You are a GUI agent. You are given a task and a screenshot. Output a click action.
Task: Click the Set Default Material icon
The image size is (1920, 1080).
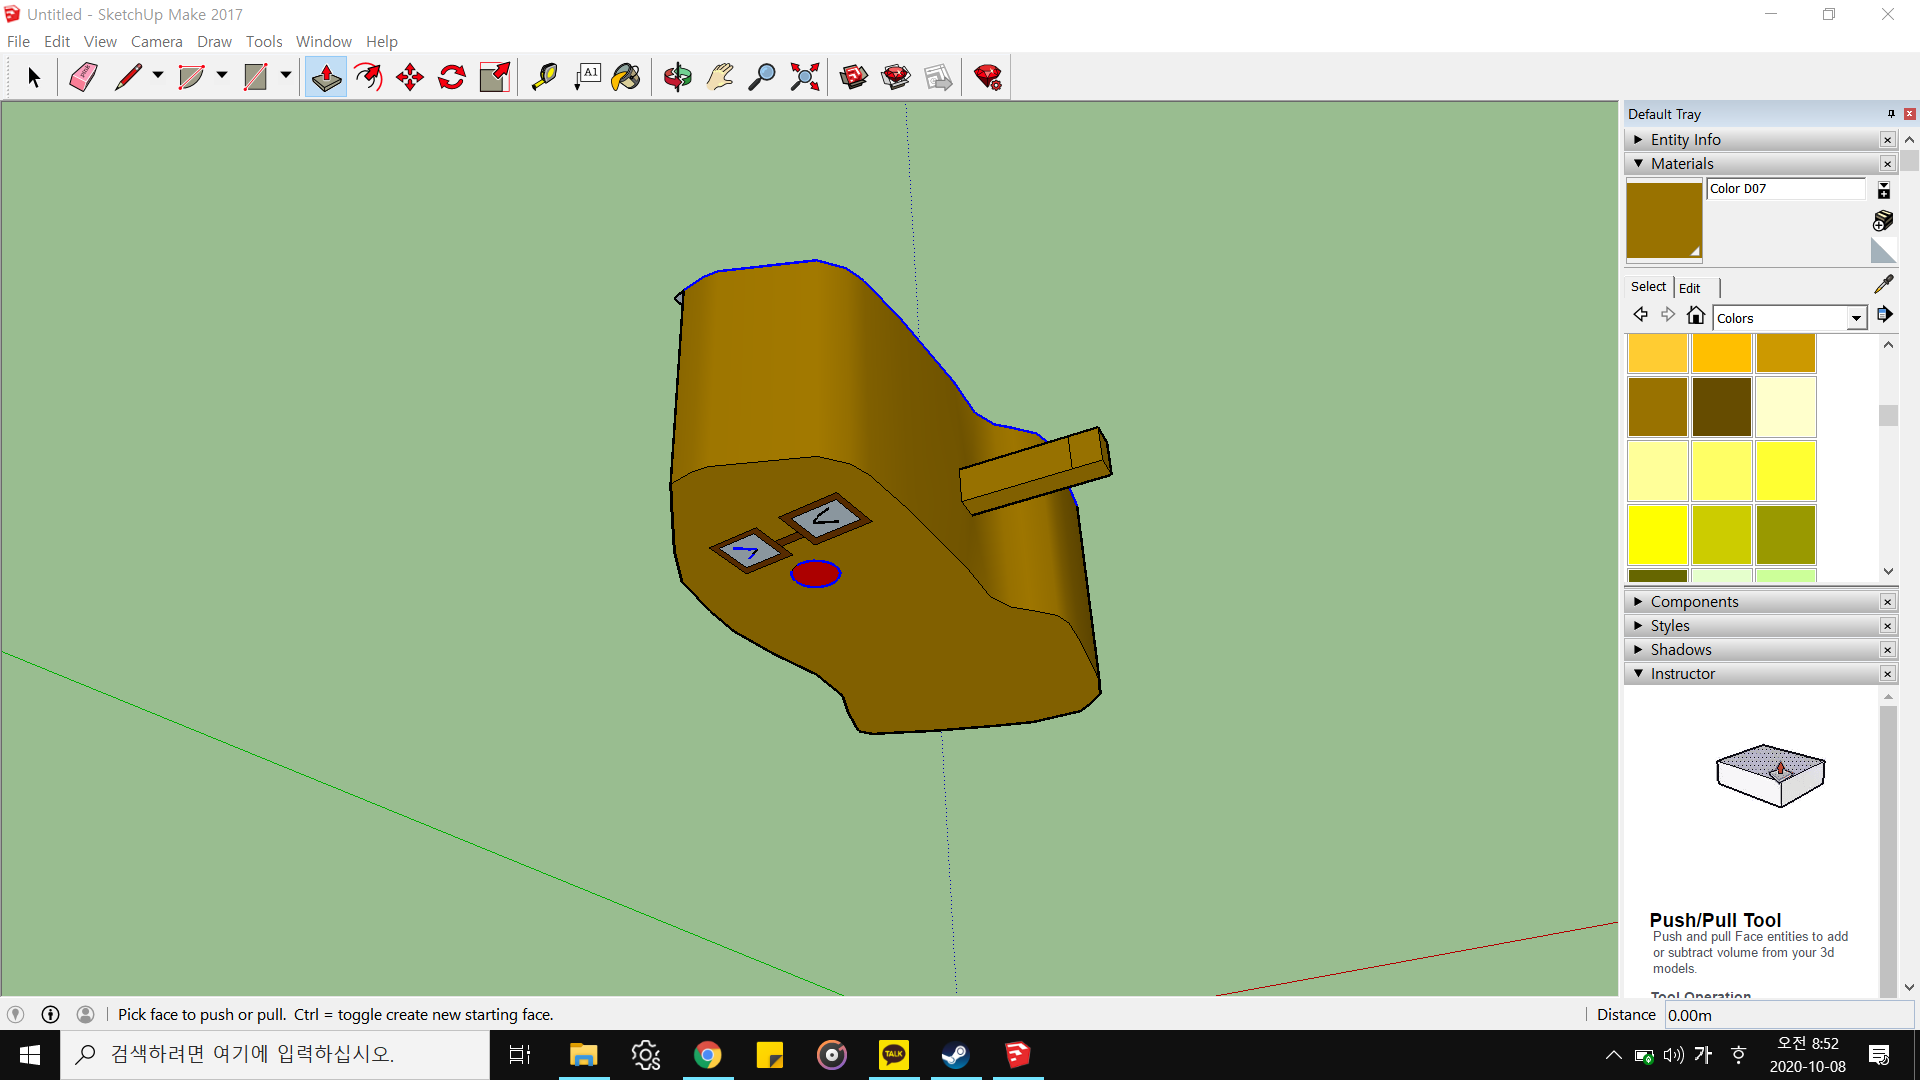(1883, 250)
